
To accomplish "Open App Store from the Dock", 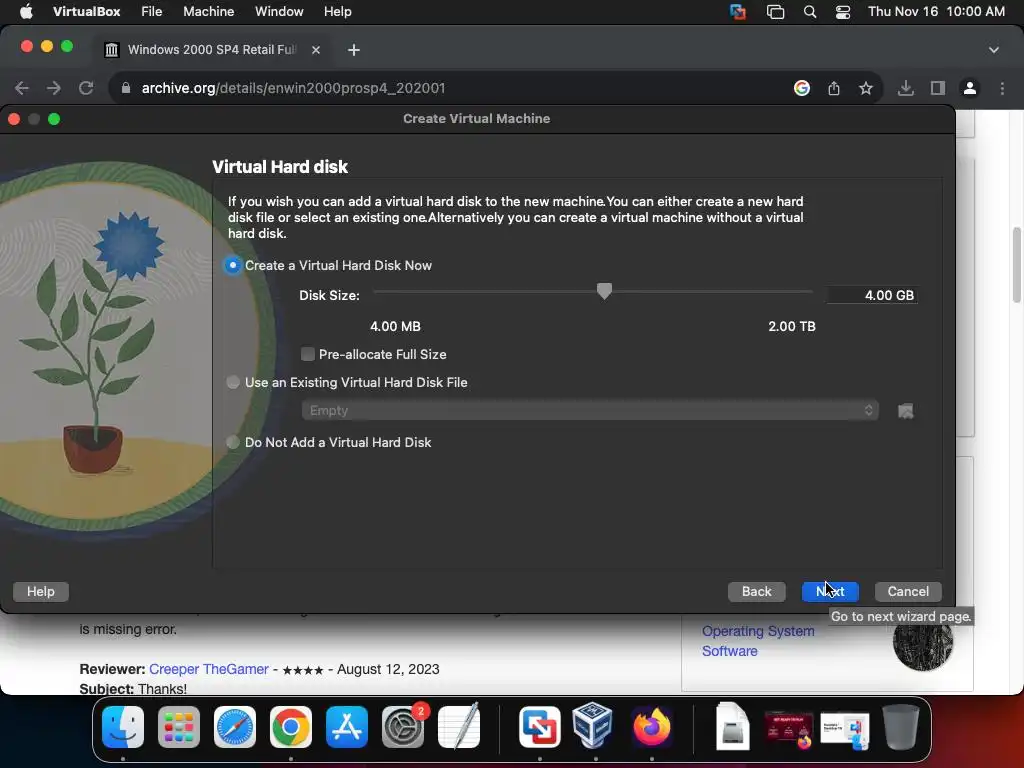I will coord(347,727).
